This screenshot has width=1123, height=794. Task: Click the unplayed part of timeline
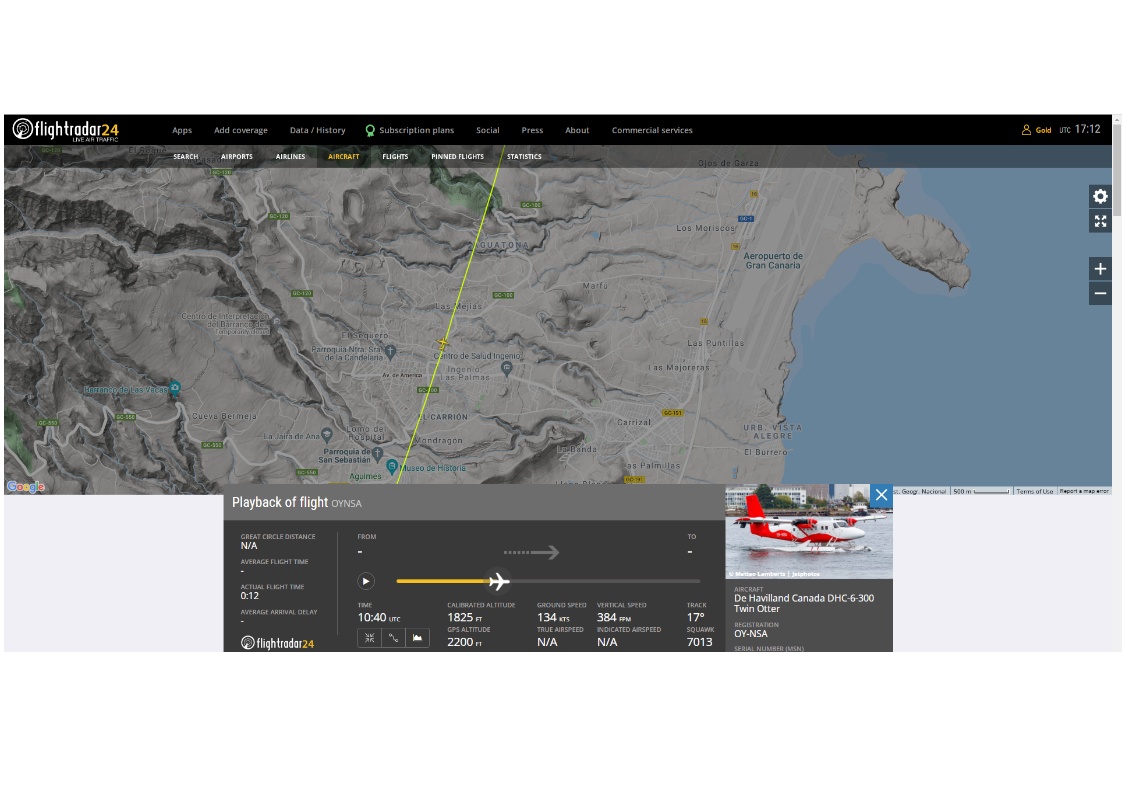[605, 581]
